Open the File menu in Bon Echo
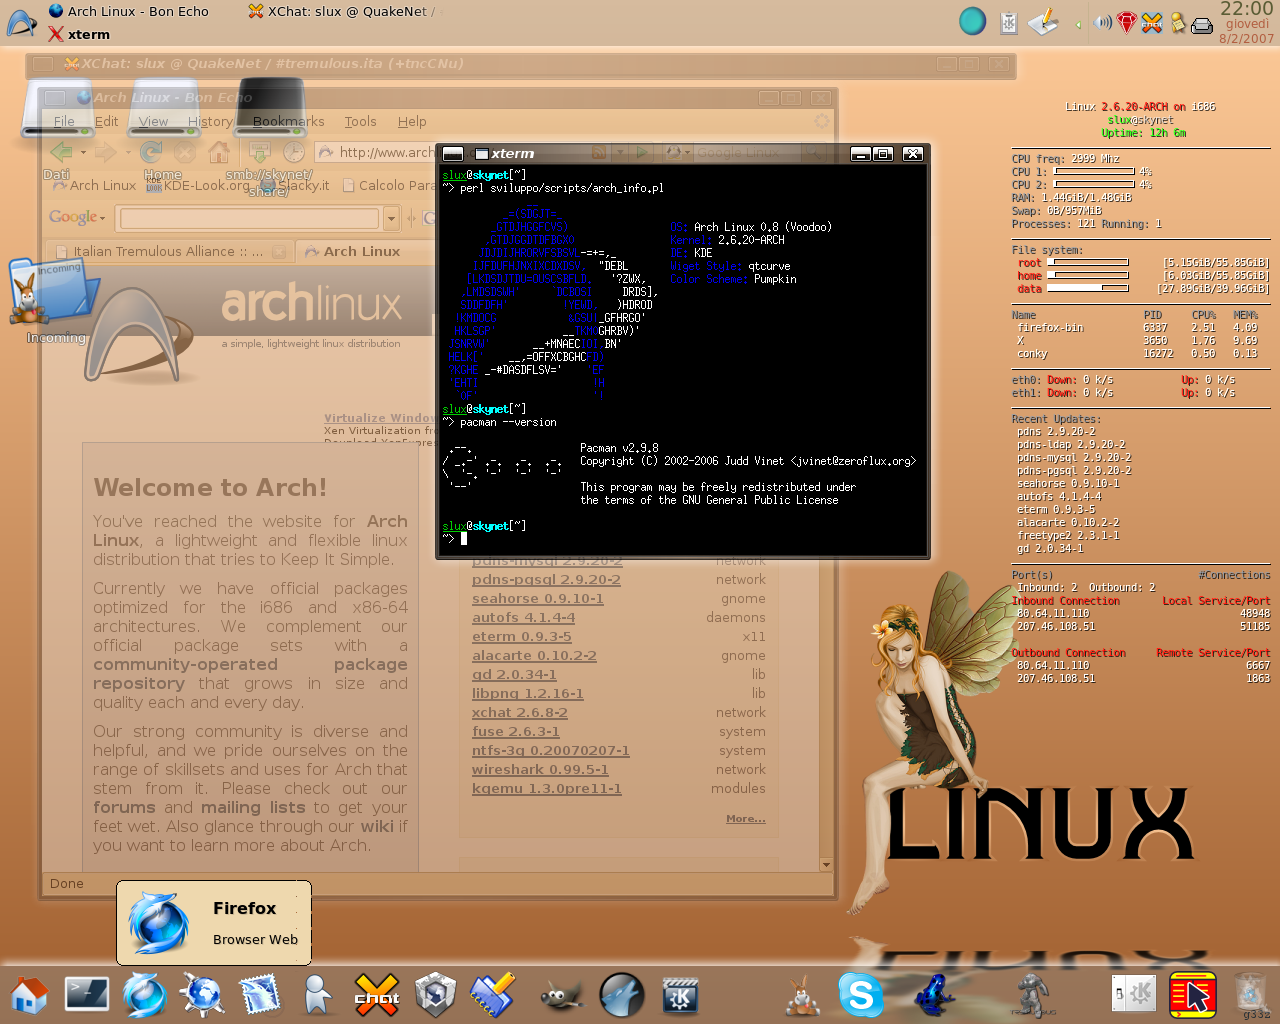The image size is (1280, 1024). click(x=64, y=121)
